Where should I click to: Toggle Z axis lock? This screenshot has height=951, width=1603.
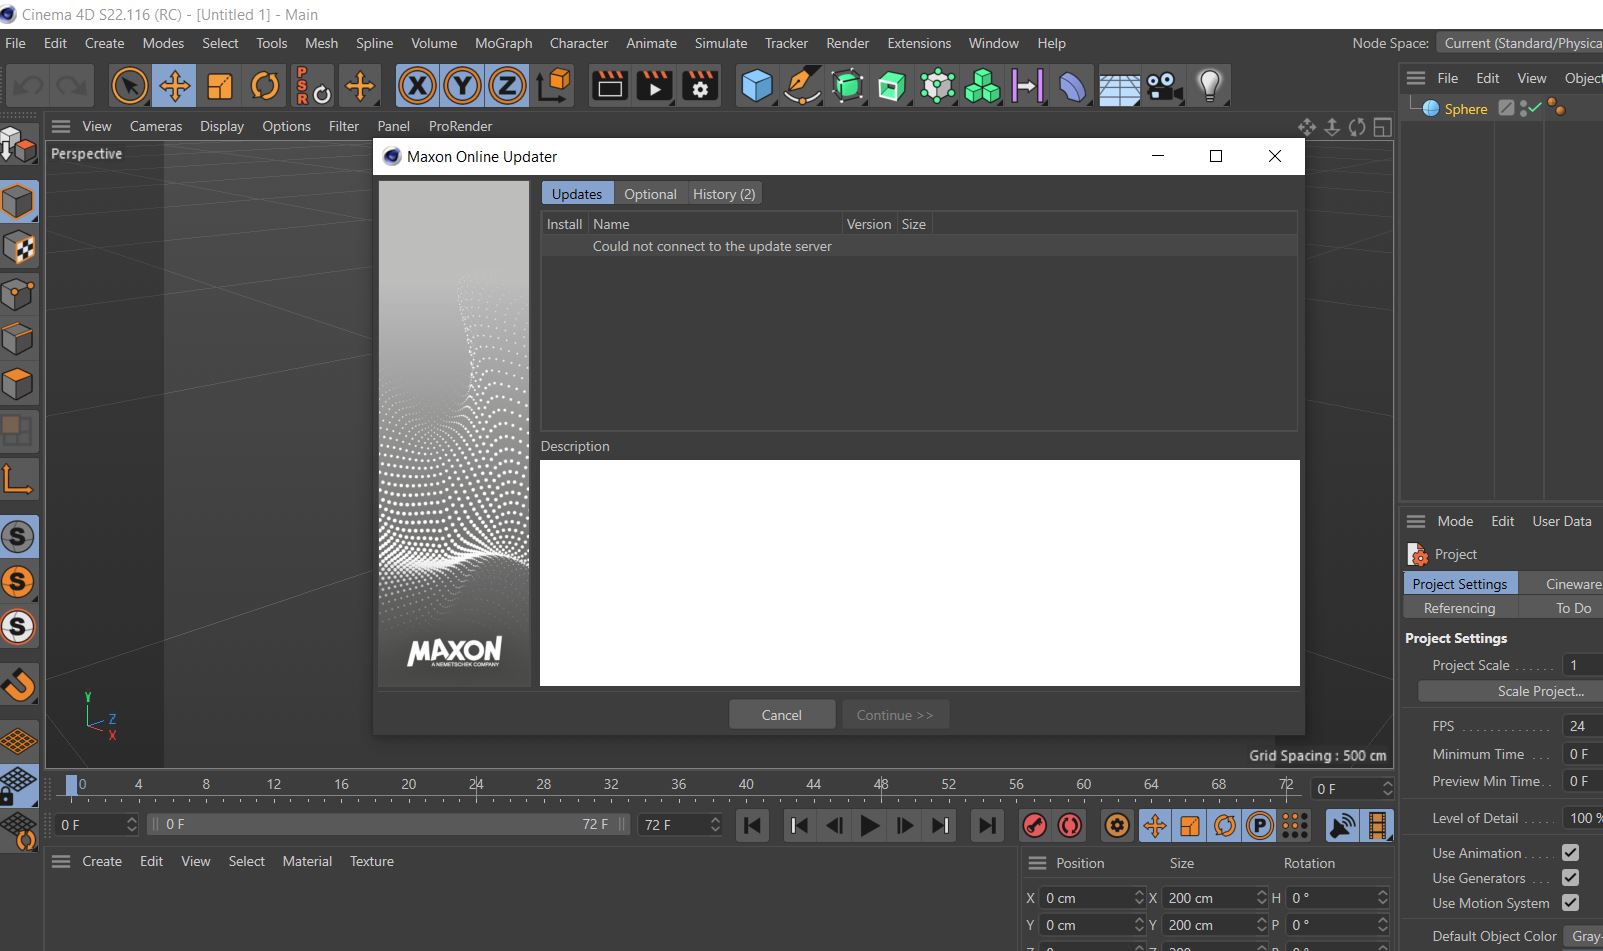[x=507, y=86]
